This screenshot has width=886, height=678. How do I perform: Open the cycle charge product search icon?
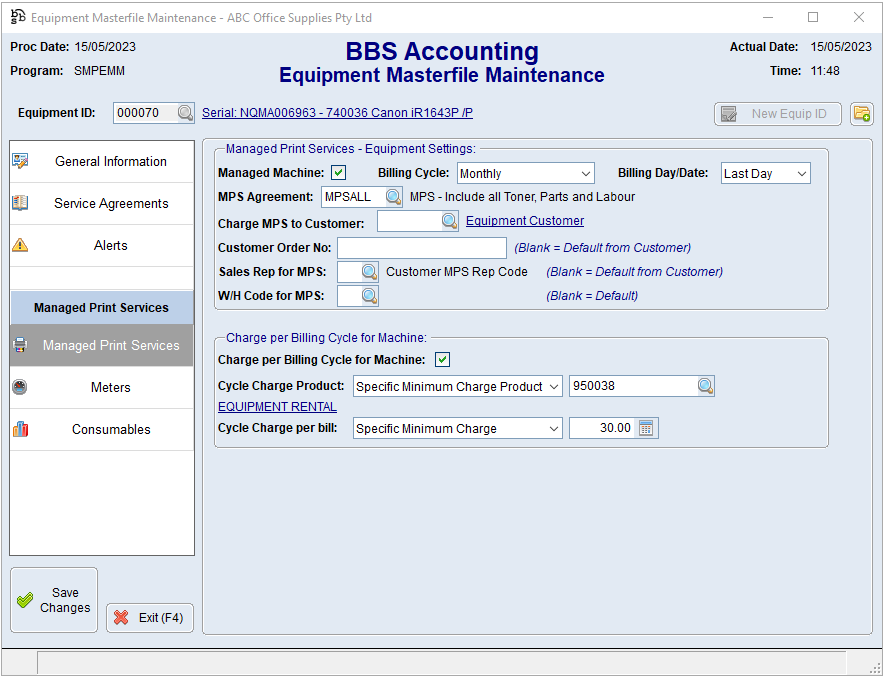click(x=705, y=387)
